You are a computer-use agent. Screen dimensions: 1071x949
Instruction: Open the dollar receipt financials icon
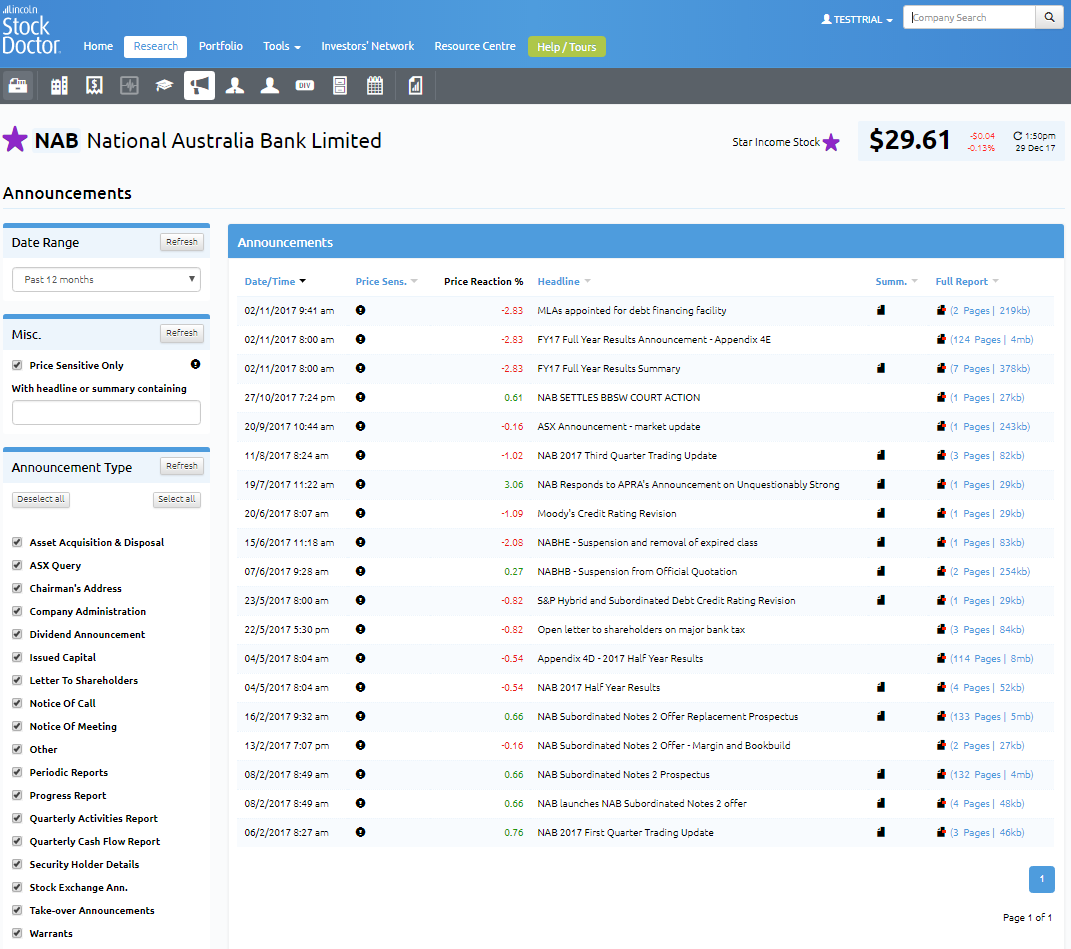94,85
